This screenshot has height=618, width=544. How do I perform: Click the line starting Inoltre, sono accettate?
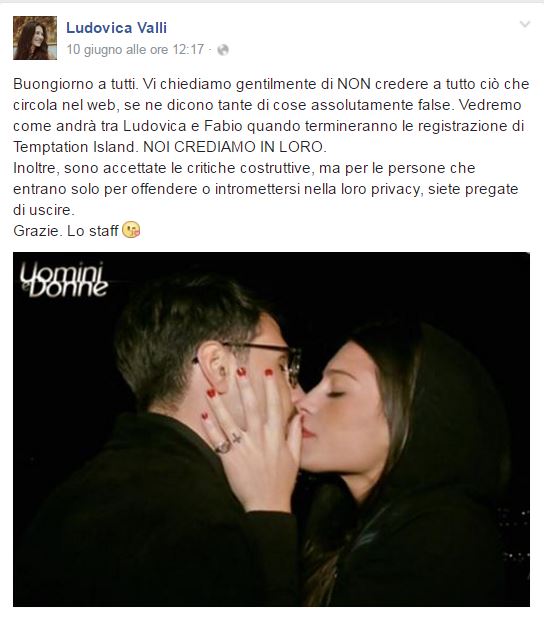tap(244, 168)
